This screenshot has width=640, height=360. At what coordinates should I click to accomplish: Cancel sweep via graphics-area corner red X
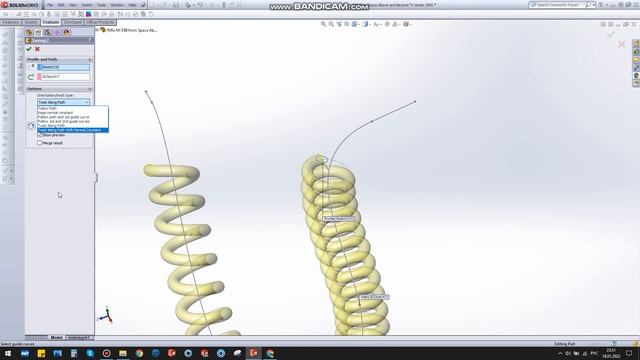click(x=621, y=44)
